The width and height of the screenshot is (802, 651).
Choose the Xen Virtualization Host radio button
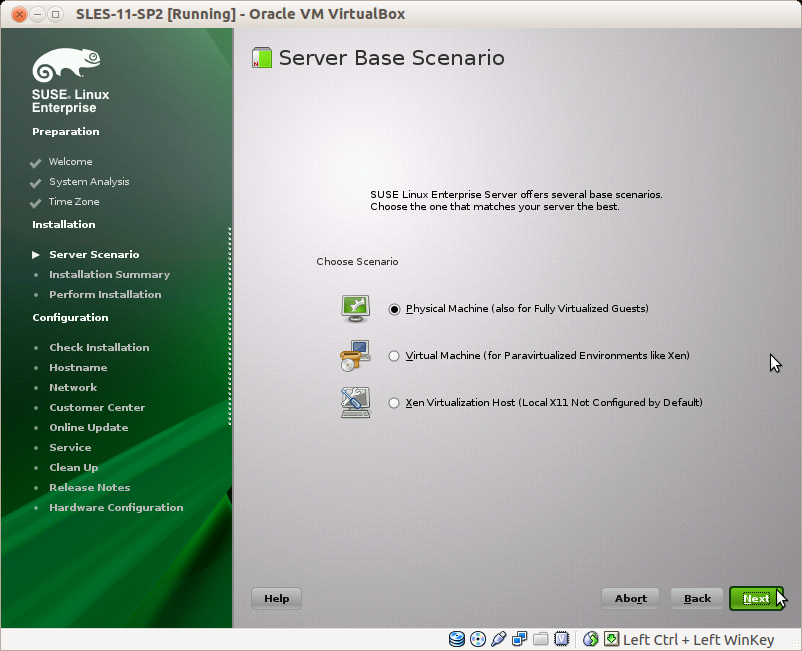click(x=394, y=403)
